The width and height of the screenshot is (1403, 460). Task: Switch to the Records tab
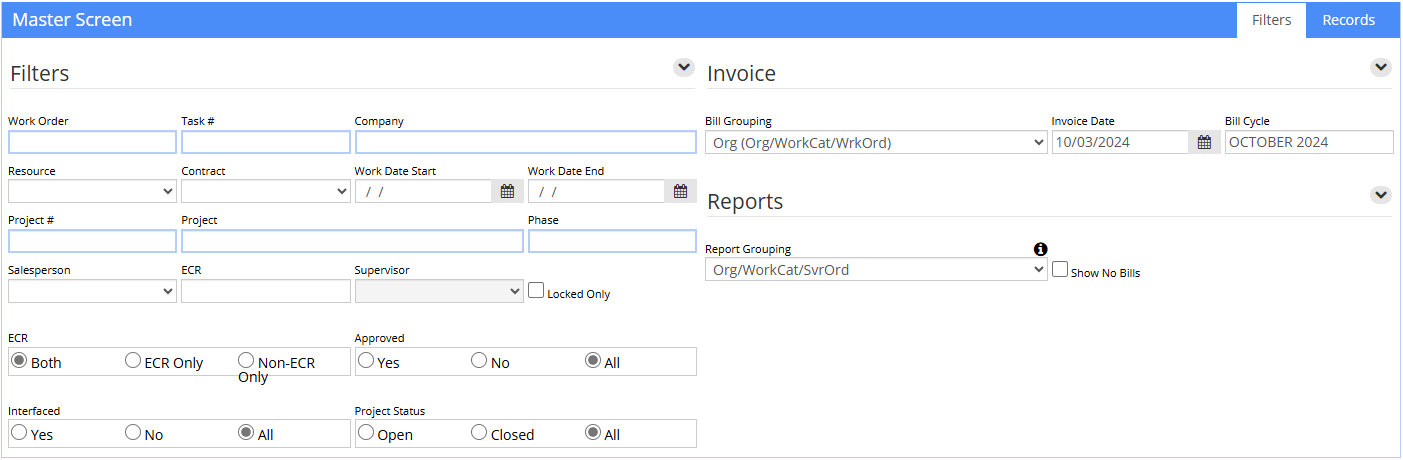pos(1348,20)
